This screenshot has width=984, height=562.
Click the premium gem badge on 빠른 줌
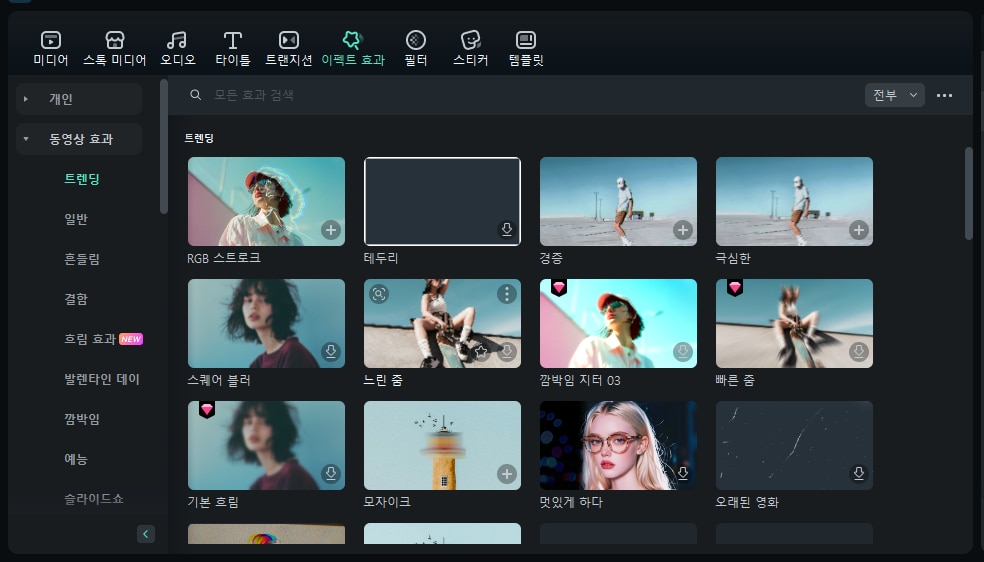point(735,287)
